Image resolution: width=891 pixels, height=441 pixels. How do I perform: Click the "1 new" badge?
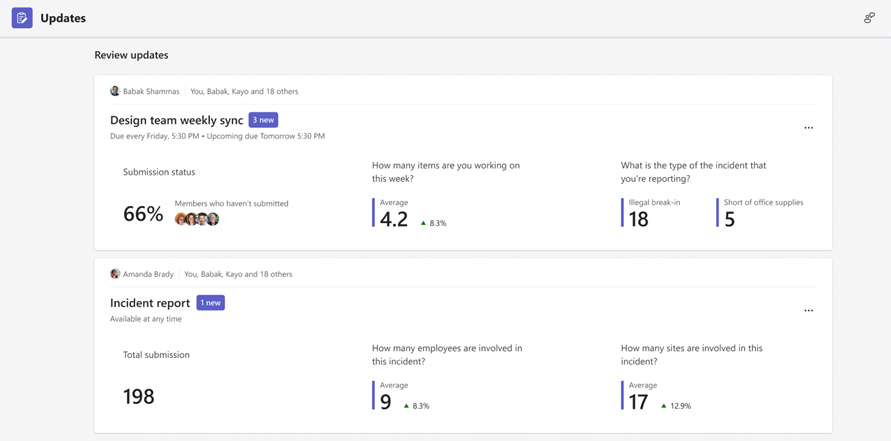point(210,303)
